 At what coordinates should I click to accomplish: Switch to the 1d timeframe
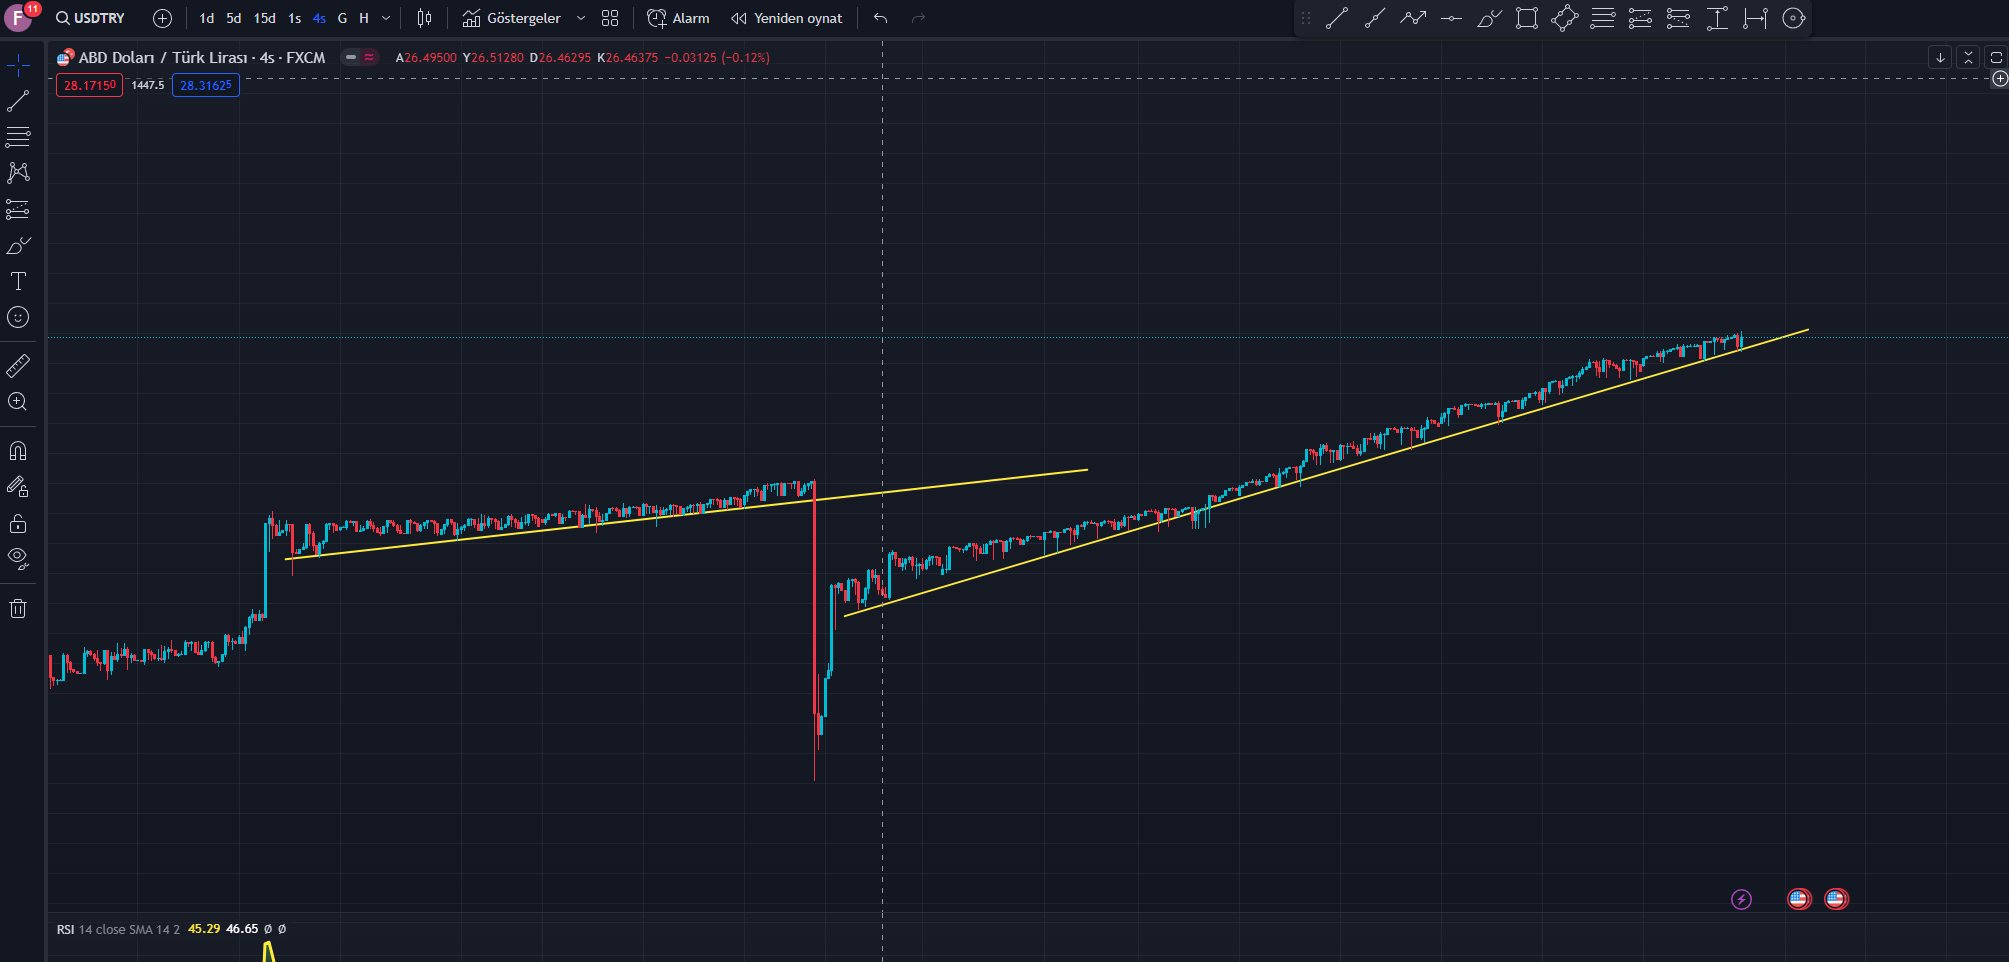point(206,18)
